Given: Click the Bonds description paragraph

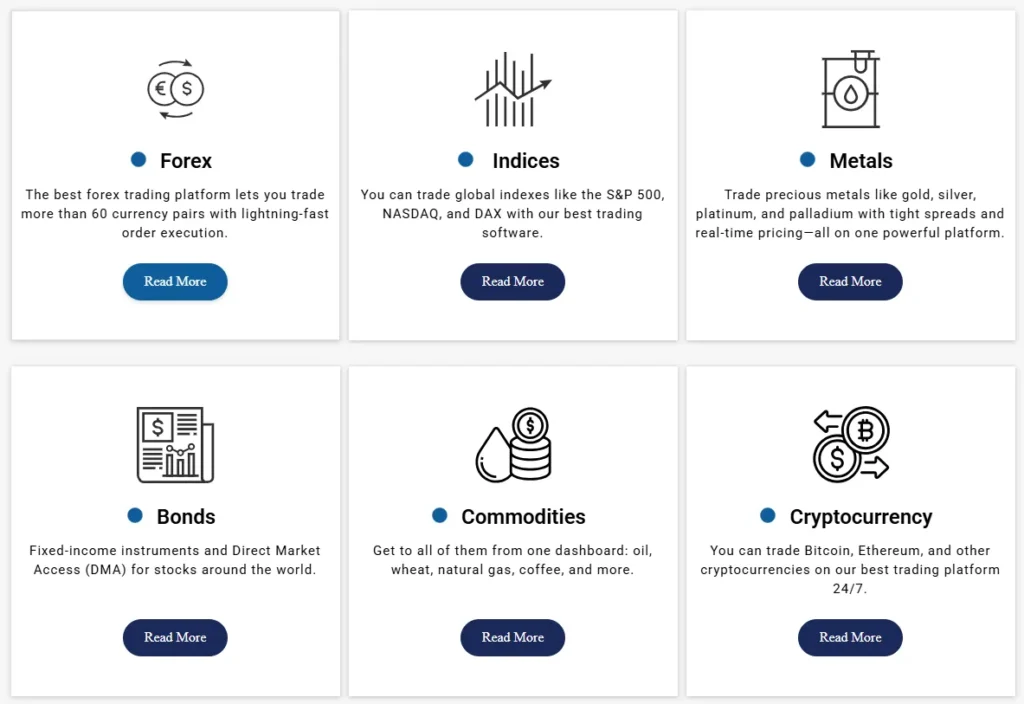Looking at the screenshot, I should pos(175,560).
